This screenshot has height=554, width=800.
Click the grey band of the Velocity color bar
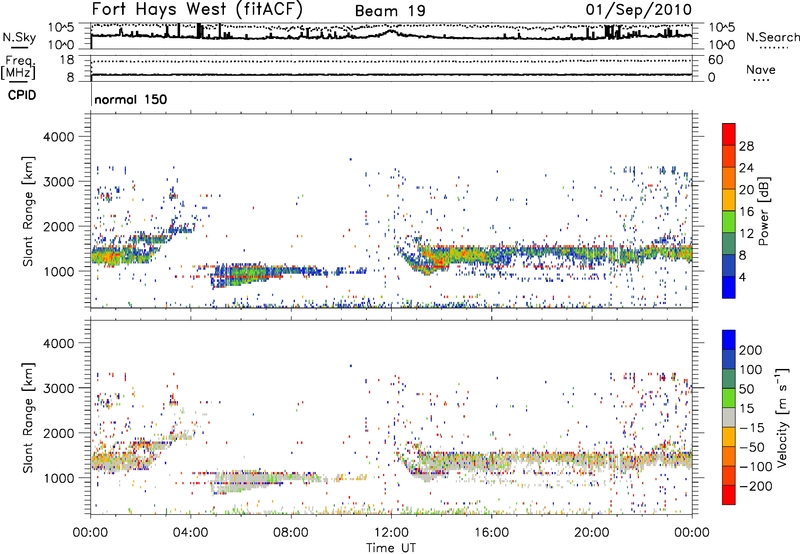pos(729,417)
